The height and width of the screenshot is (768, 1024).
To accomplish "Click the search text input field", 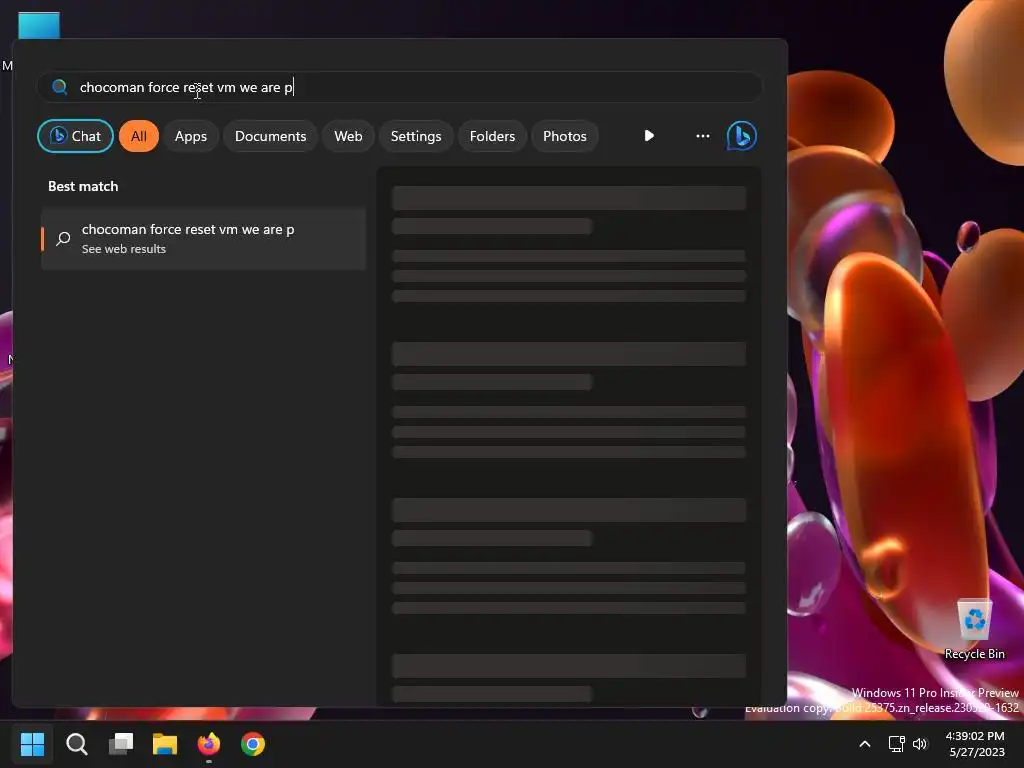I will pyautogui.click(x=400, y=87).
